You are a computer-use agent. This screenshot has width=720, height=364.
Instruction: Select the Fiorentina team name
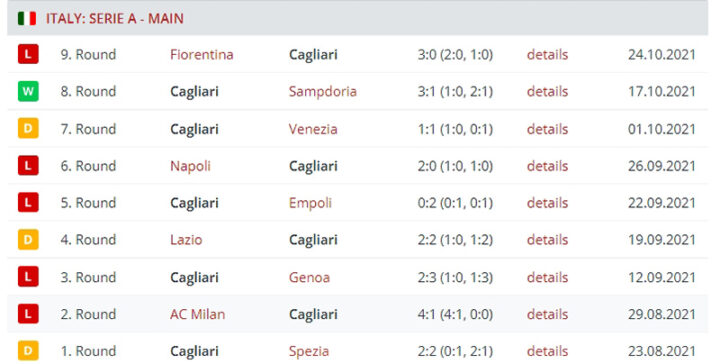(202, 55)
